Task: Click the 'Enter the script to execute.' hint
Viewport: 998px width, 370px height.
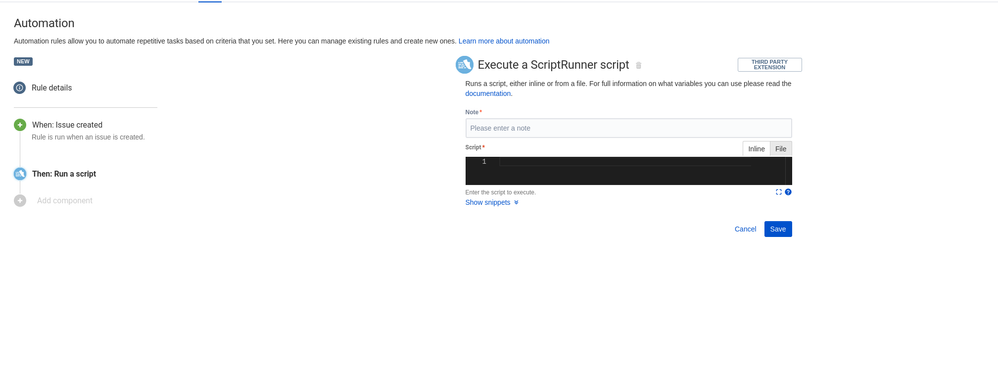Action: coord(500,192)
